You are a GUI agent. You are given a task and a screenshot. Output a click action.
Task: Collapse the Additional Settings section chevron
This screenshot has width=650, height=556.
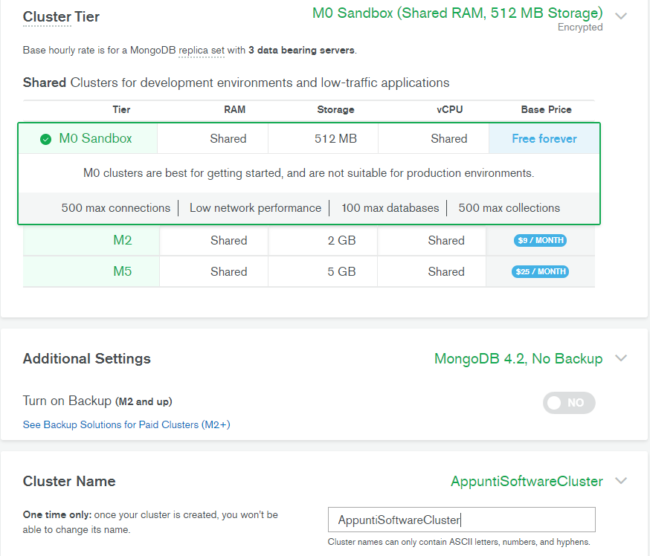621,358
